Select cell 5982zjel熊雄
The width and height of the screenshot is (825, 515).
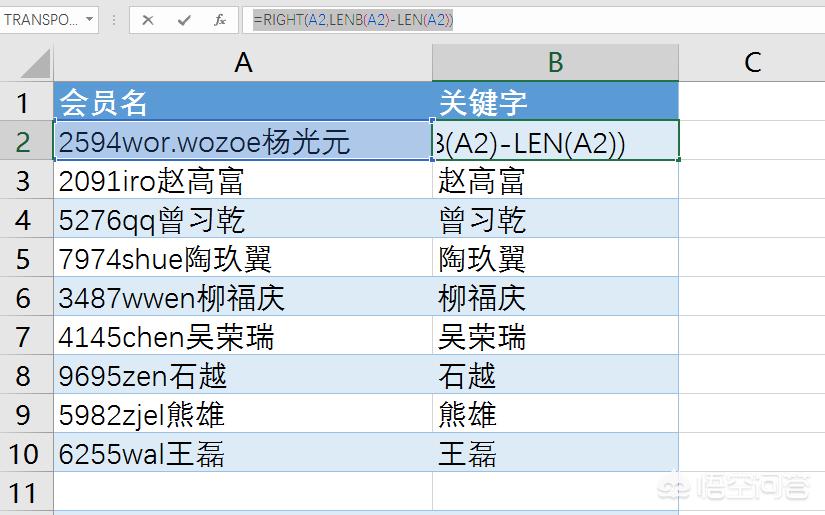click(x=243, y=413)
